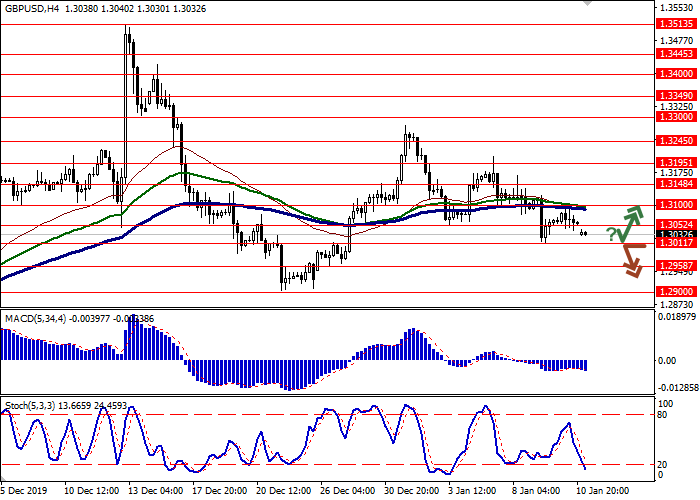The height and width of the screenshot is (500, 700).
Task: Click the current price tag 1.30326
Action: click(x=670, y=234)
